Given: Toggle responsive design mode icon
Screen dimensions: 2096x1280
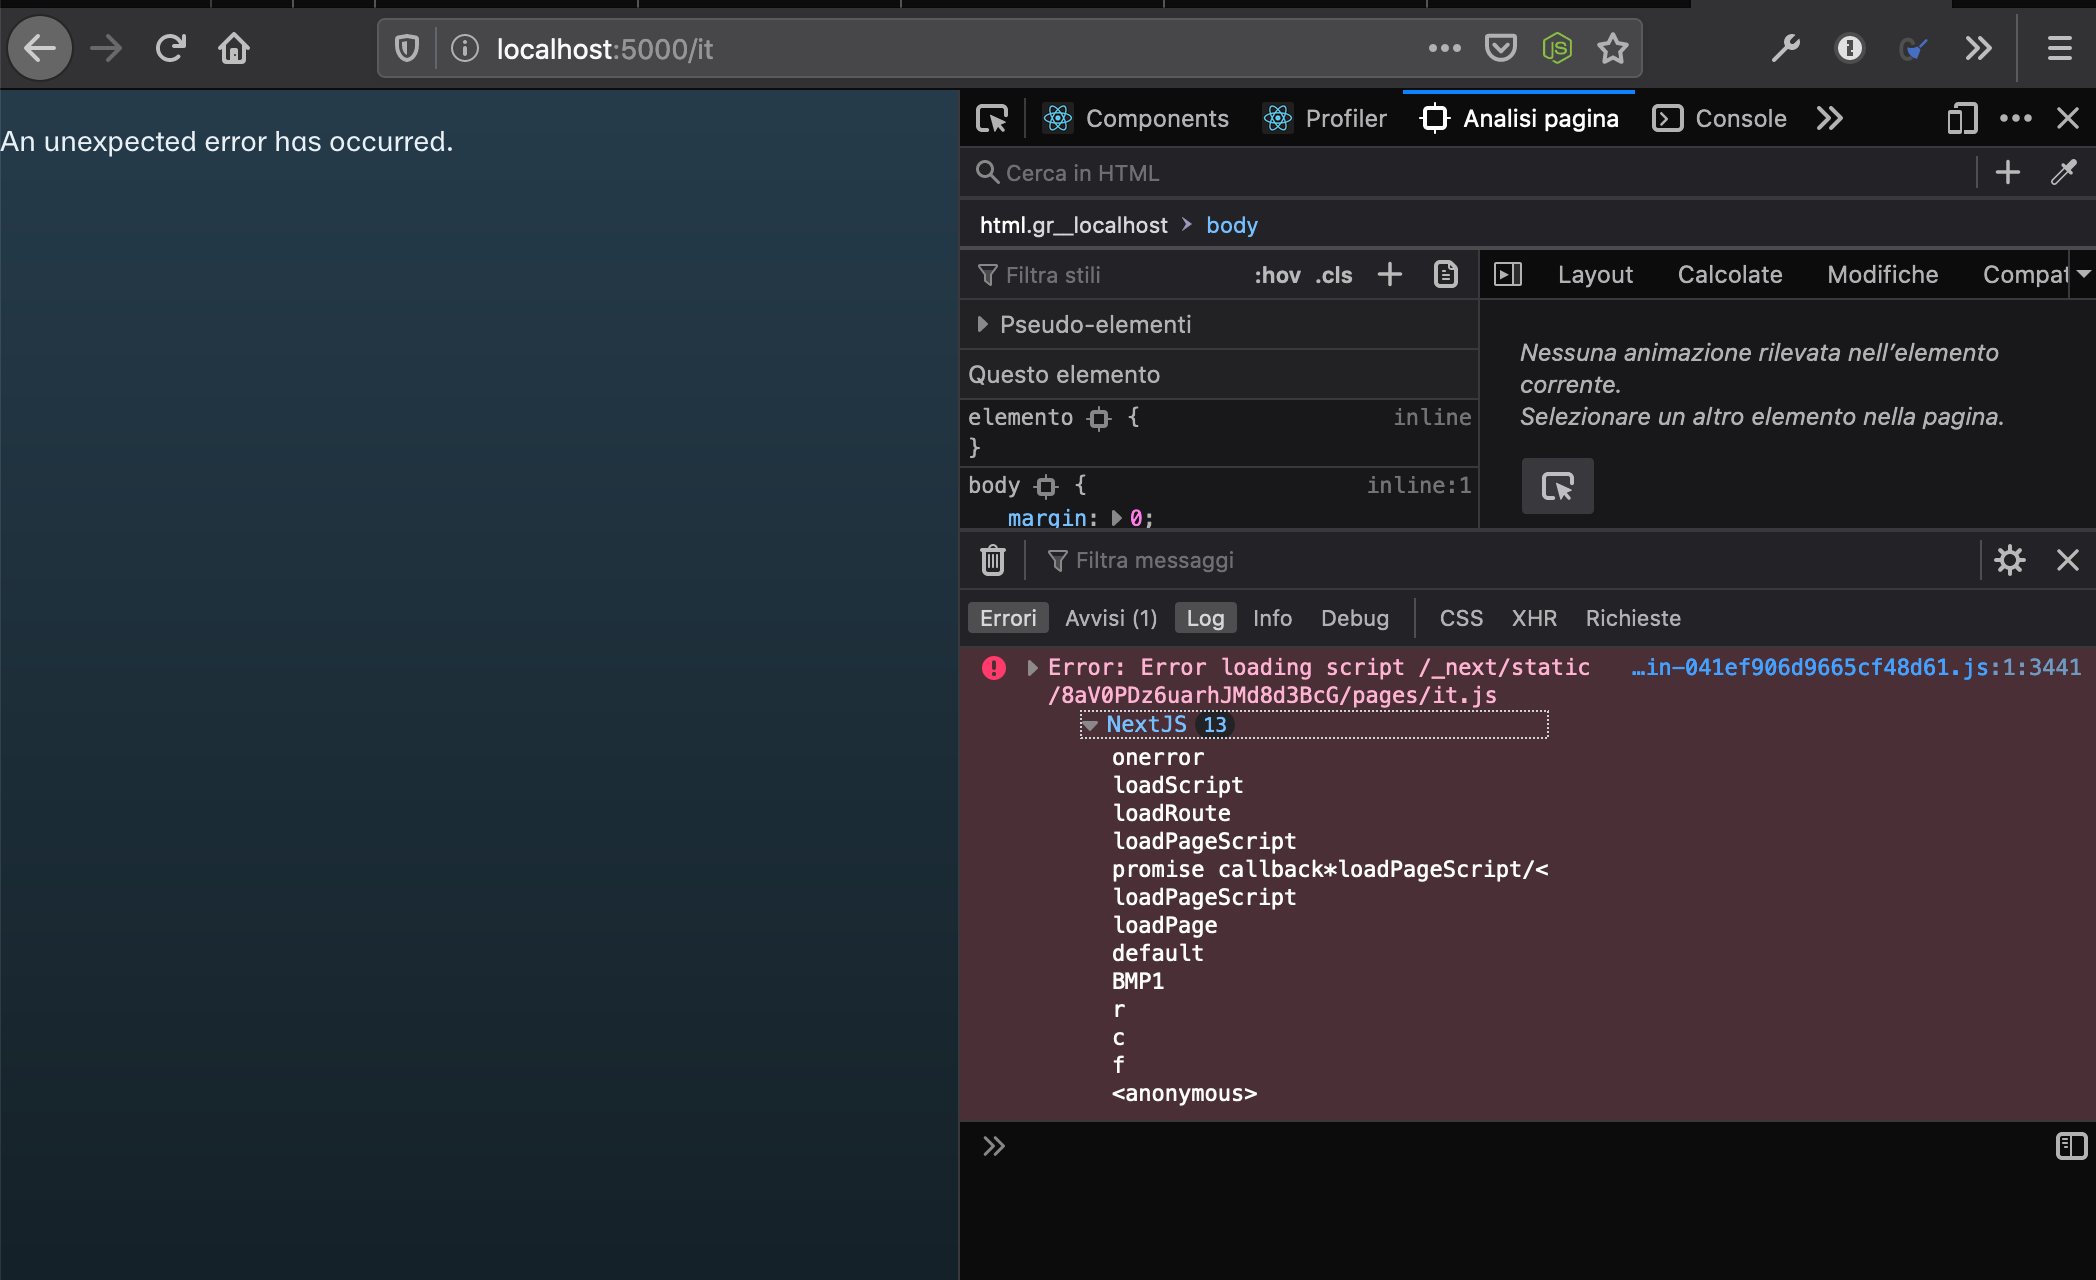Looking at the screenshot, I should [x=1962, y=119].
